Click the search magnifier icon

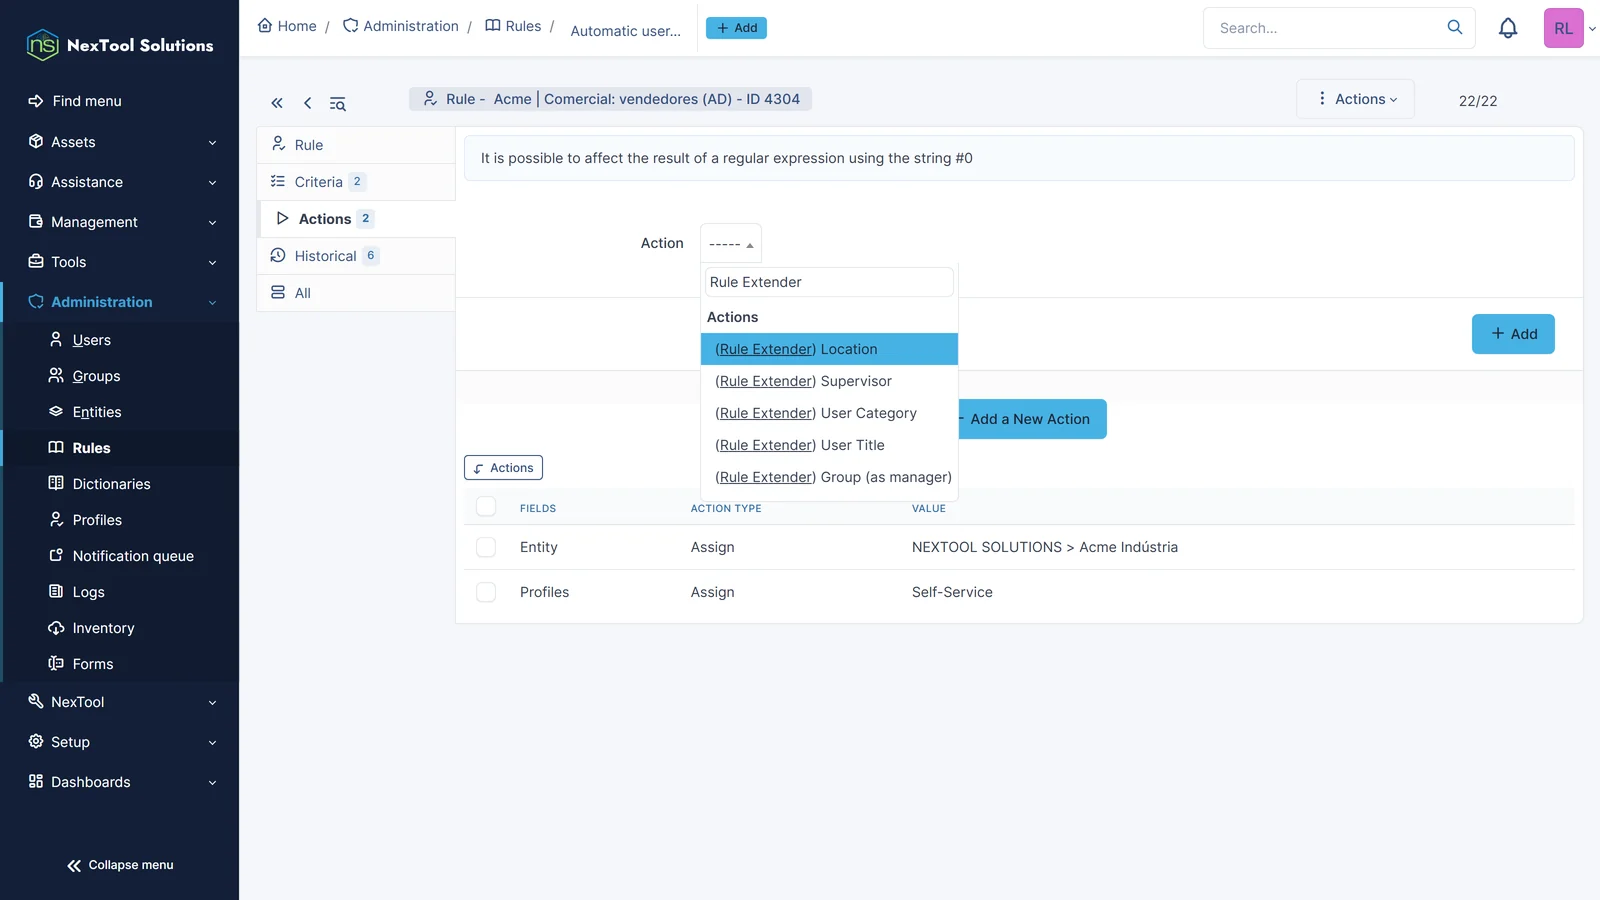click(x=1455, y=27)
